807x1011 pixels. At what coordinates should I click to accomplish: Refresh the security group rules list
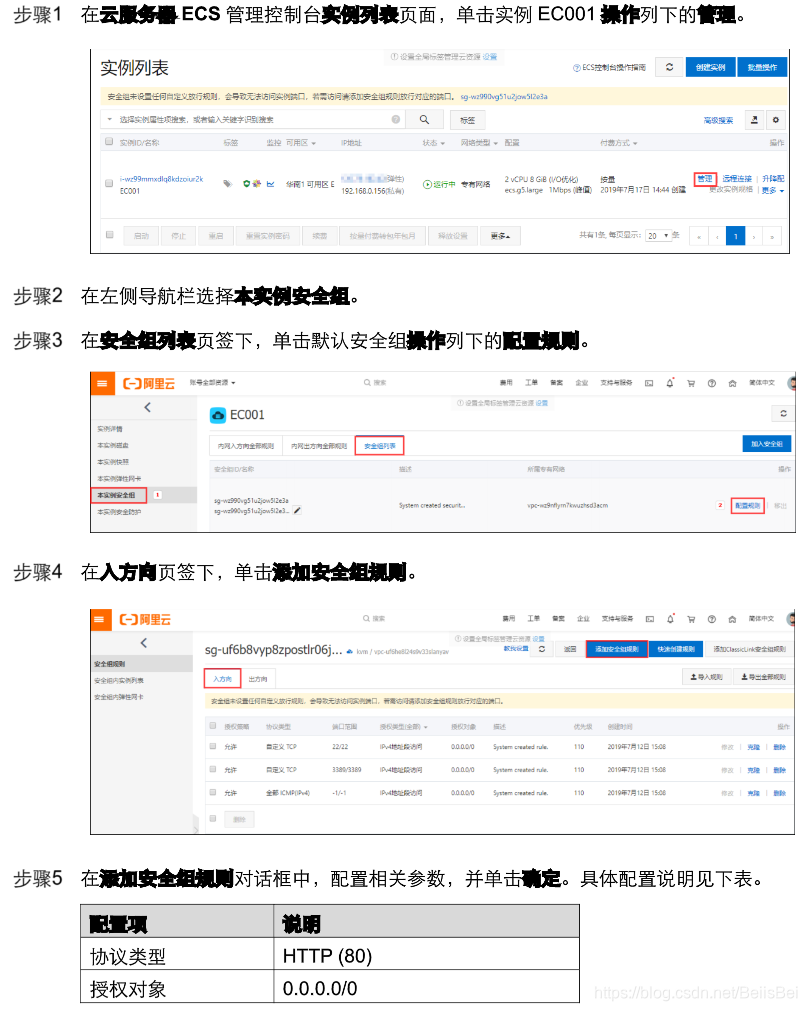click(x=542, y=649)
